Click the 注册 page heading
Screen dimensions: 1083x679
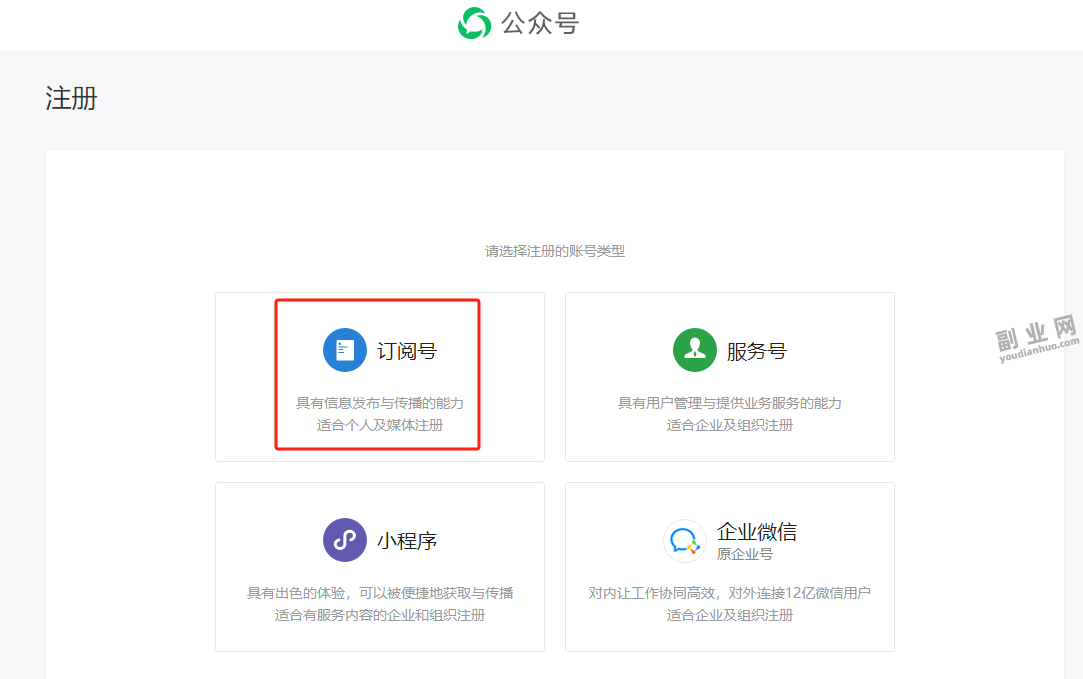(x=71, y=98)
